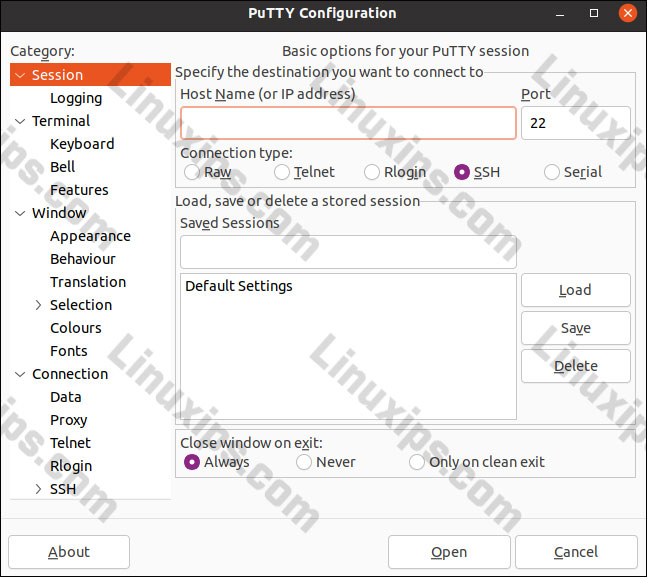This screenshot has height=577, width=647.
Task: Click Open to start the session
Action: 449,552
